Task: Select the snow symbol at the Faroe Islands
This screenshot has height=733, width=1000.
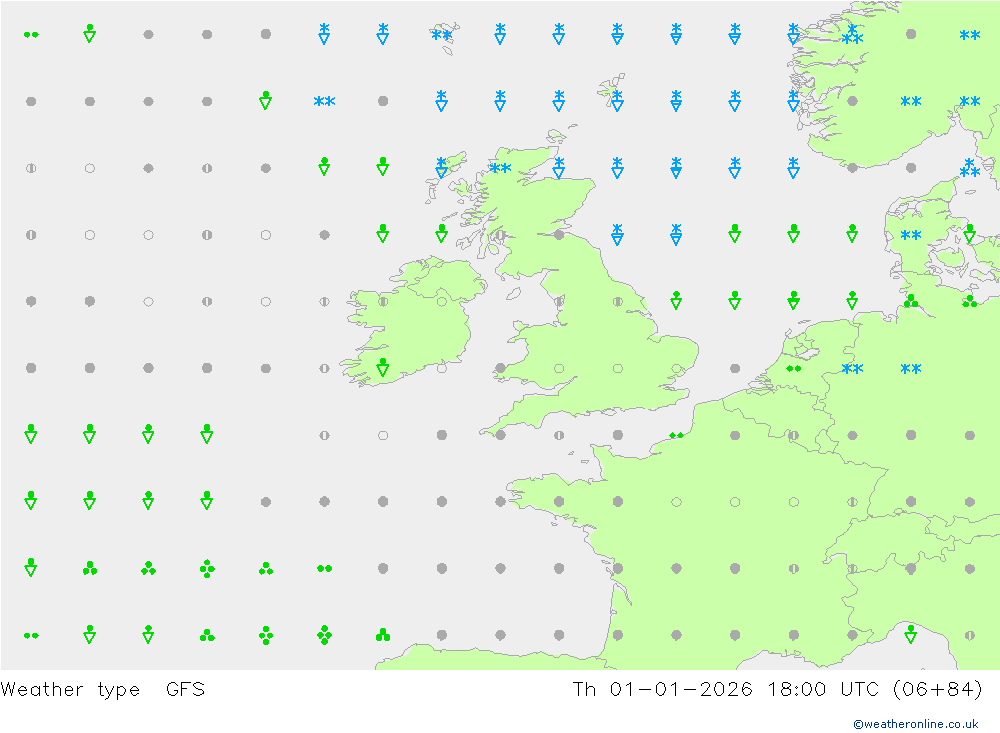Action: [x=441, y=35]
